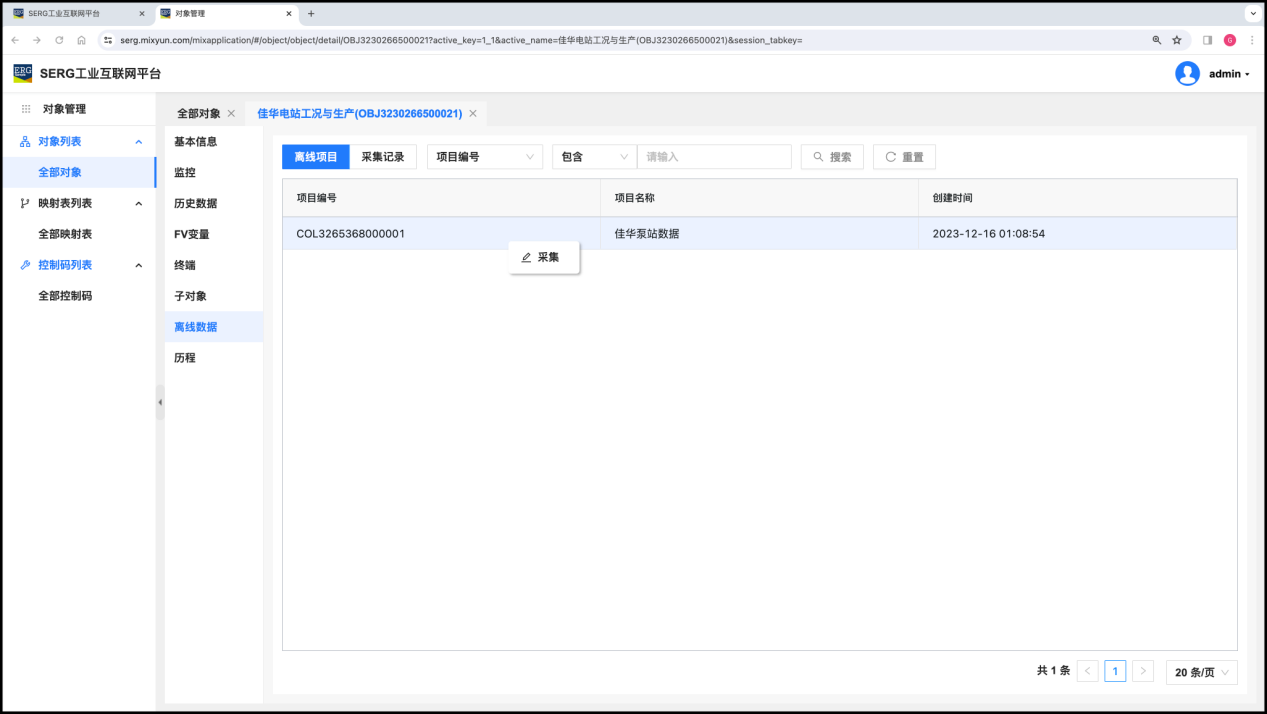The image size is (1267, 714).
Task: Click the 请输入 search input field
Action: coord(714,157)
